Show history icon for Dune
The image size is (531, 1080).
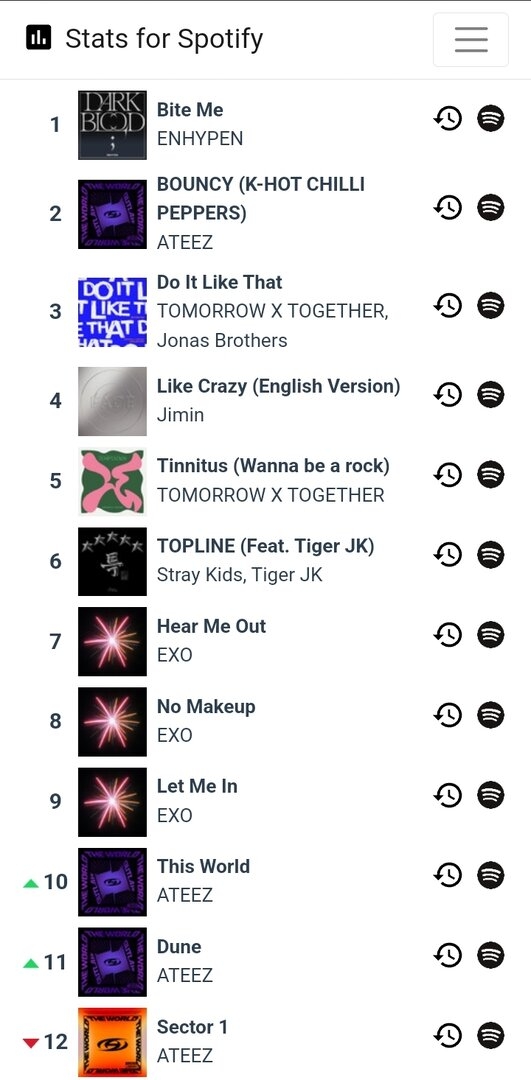click(448, 955)
